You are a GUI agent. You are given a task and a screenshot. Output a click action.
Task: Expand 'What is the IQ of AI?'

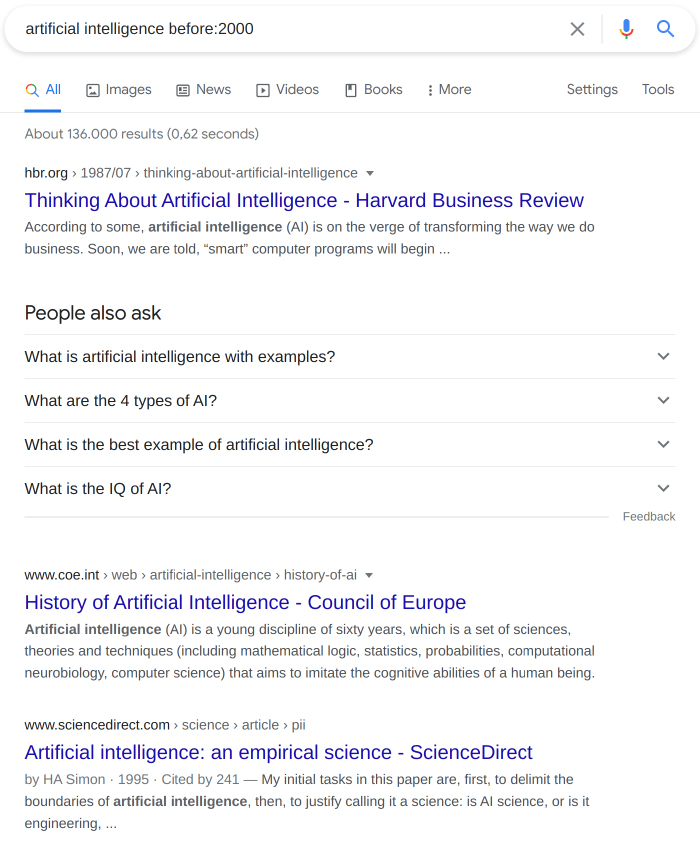point(350,488)
